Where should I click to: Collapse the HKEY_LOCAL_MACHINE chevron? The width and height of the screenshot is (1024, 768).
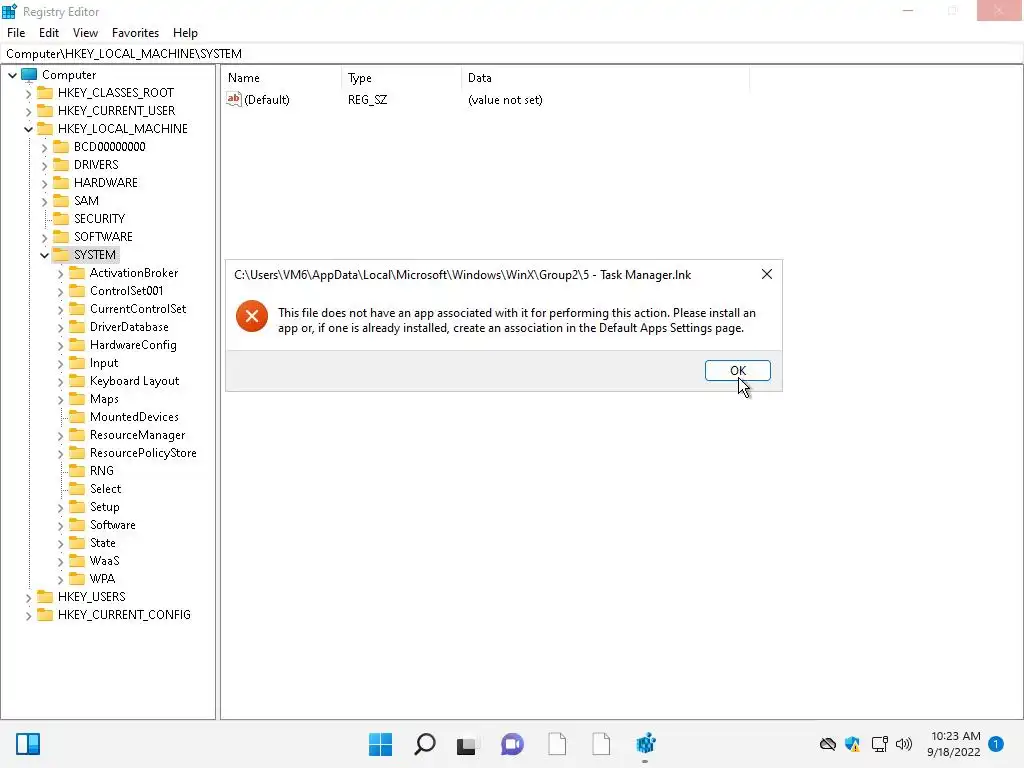coord(28,129)
